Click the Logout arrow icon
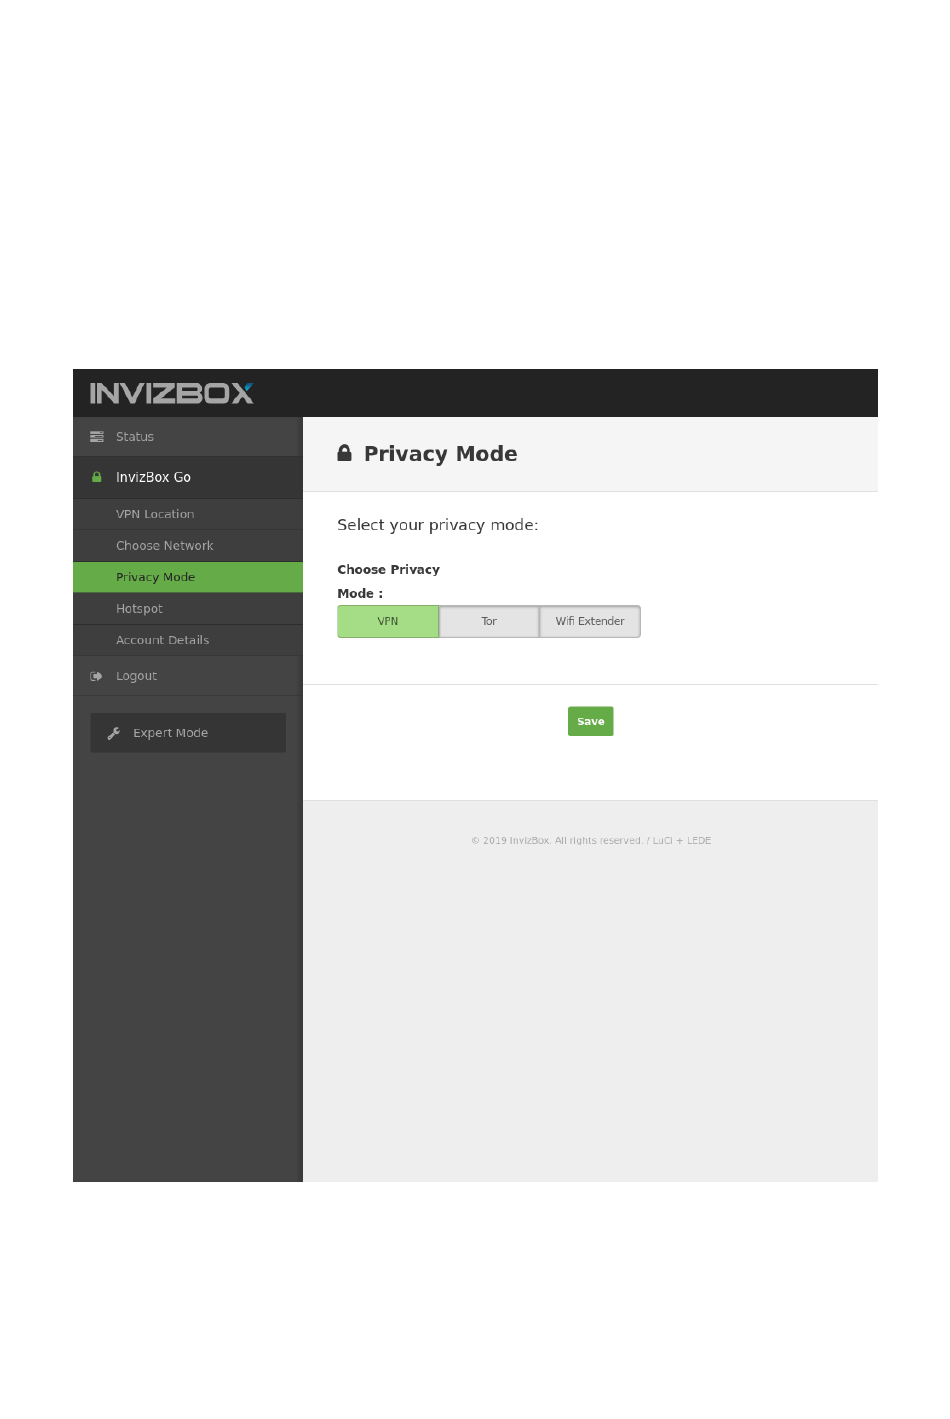 [x=97, y=676]
